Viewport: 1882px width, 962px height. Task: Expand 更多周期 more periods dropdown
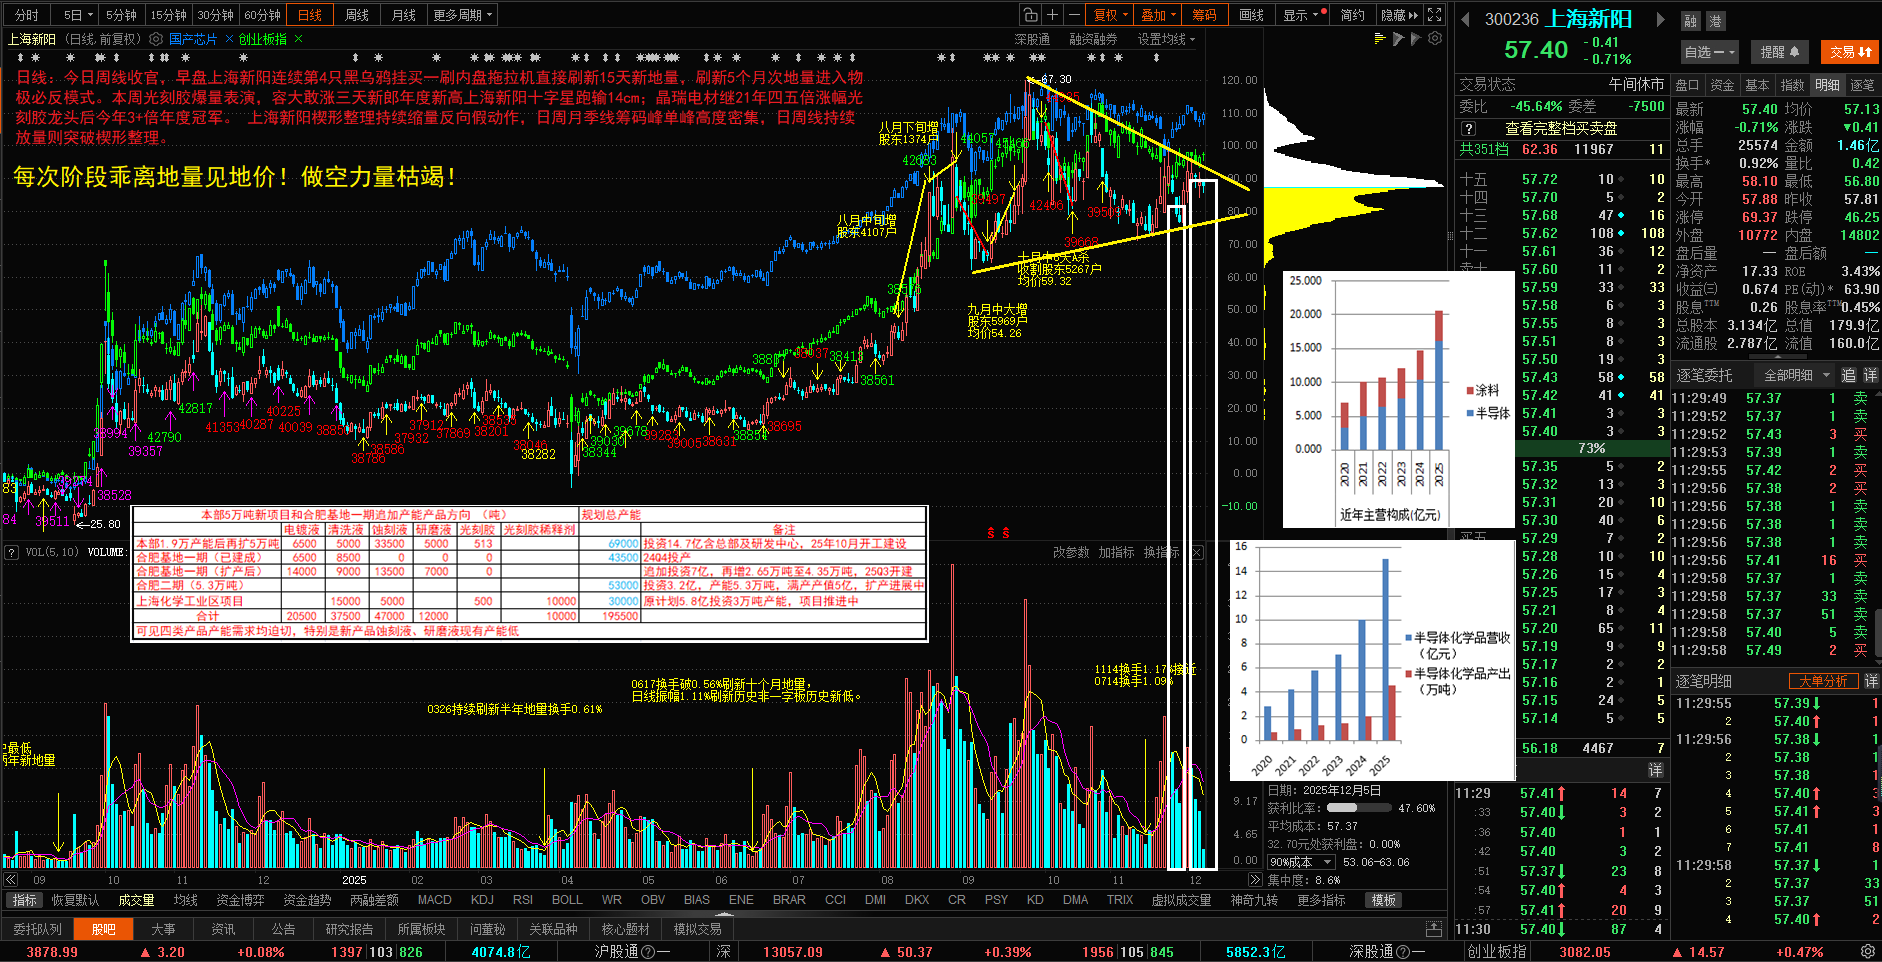point(462,15)
